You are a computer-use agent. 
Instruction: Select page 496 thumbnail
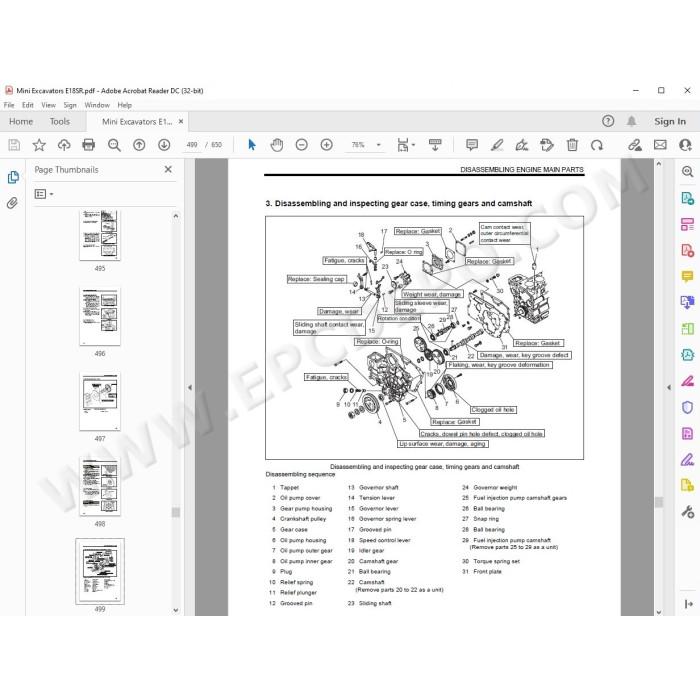[100, 316]
